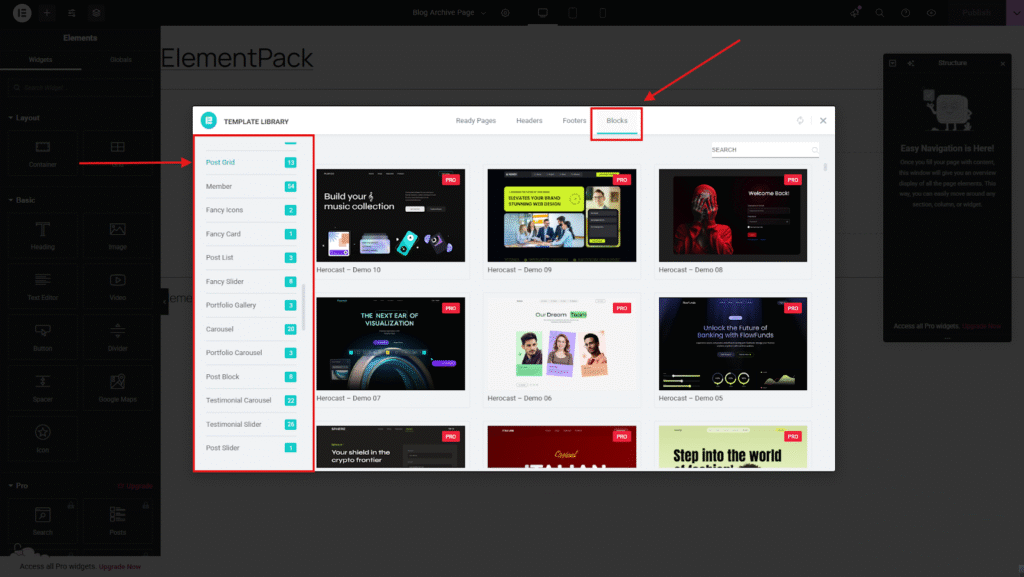
Task: Click the Search Widget input field
Action: 80,87
